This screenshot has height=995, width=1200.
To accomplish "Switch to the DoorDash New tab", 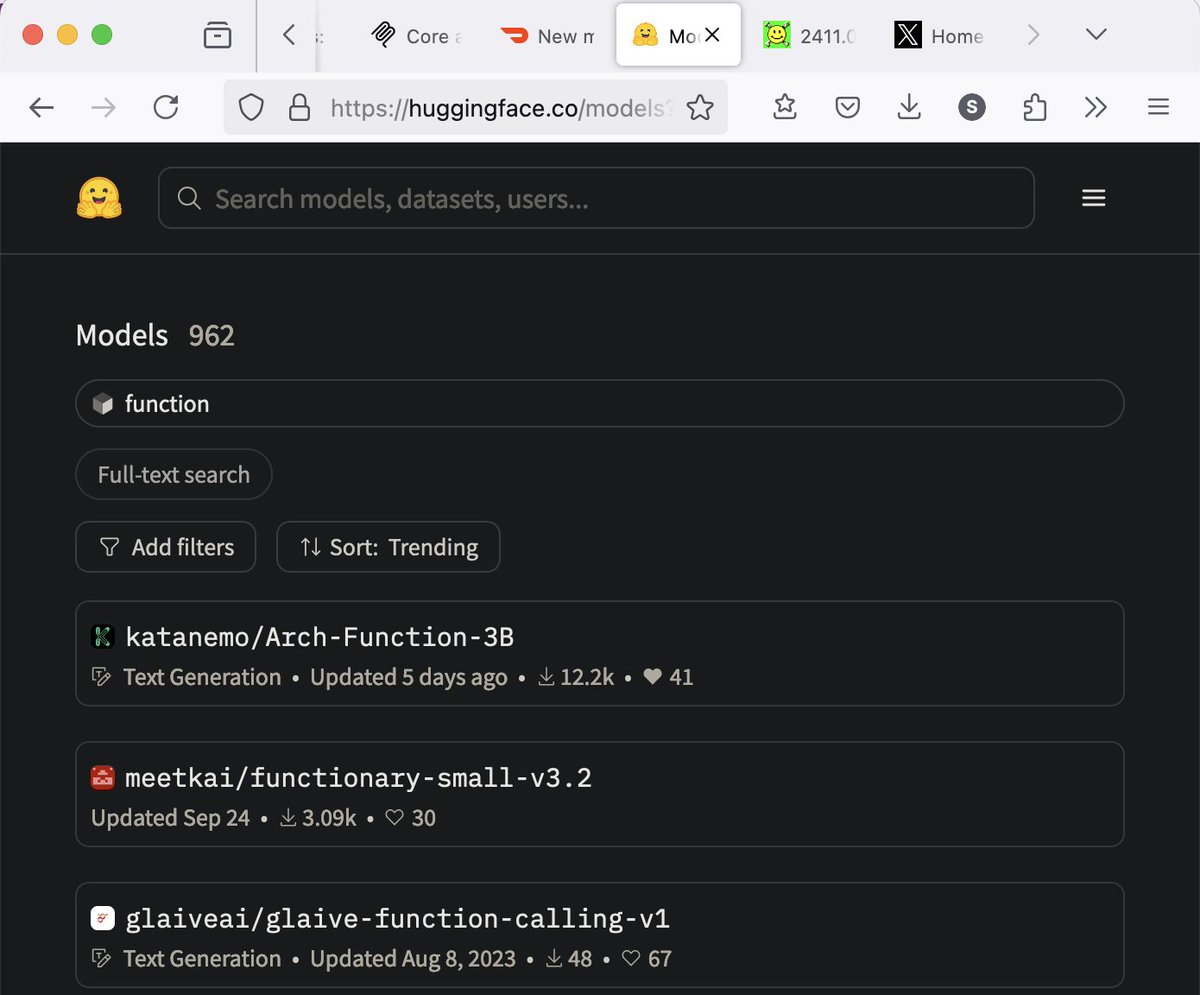I will click(x=548, y=36).
